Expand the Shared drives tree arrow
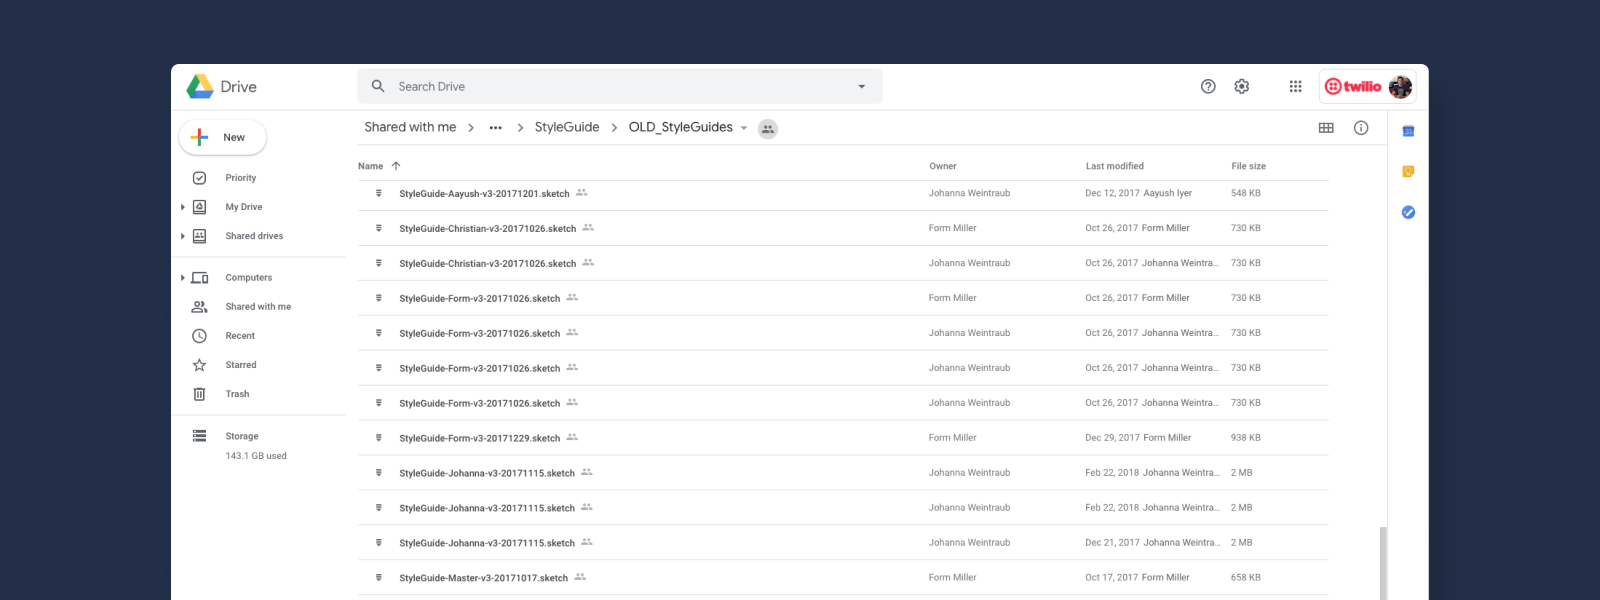The height and width of the screenshot is (600, 1600). pyautogui.click(x=182, y=236)
